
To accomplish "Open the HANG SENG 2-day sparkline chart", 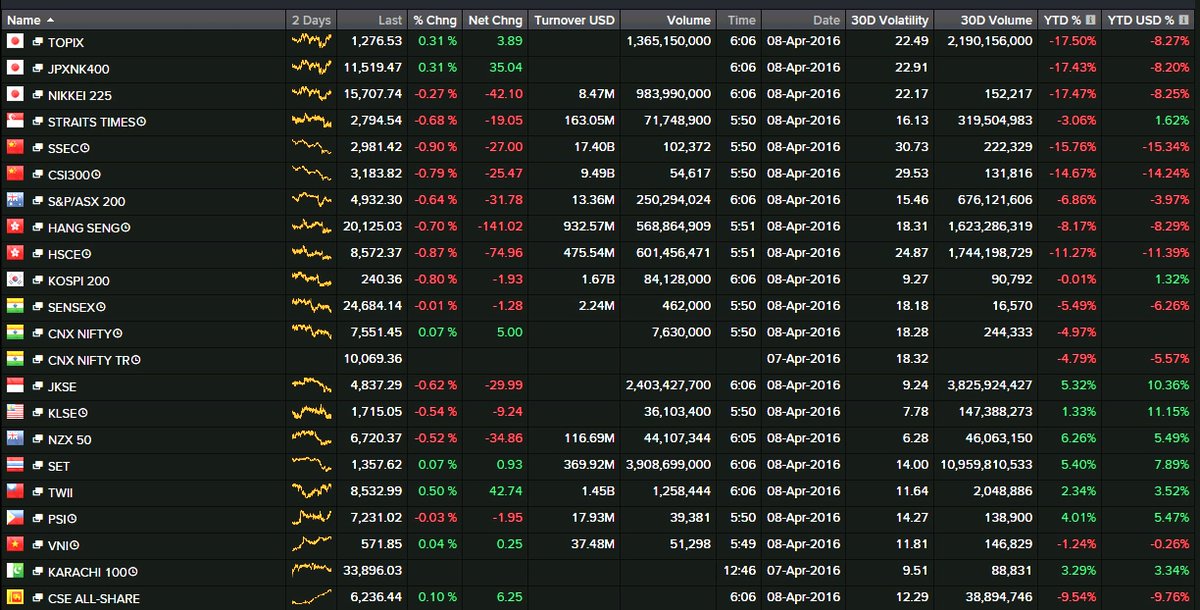I will [311, 227].
